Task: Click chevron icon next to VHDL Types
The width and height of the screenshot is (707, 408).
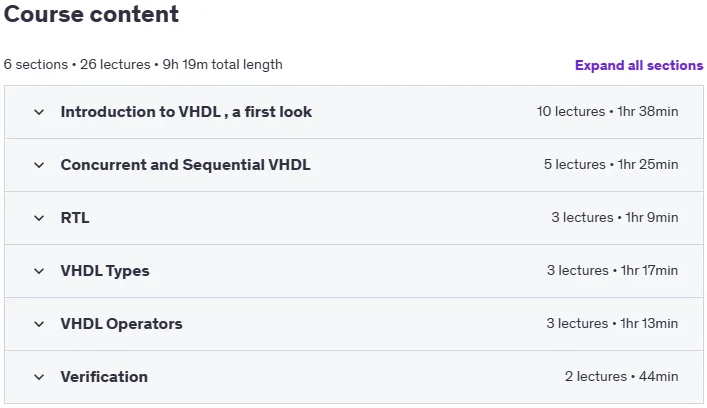Action: coord(39,271)
